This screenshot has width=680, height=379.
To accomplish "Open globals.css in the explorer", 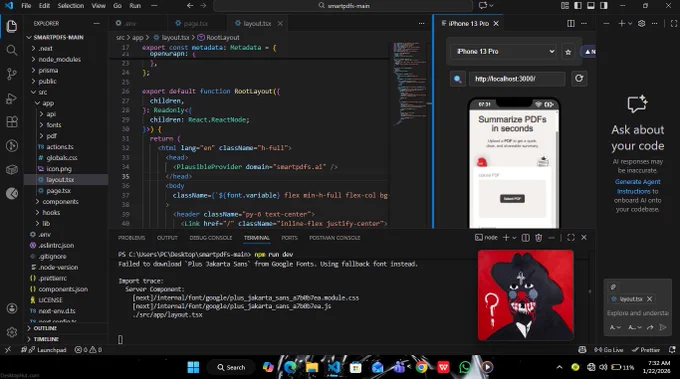I will point(62,158).
